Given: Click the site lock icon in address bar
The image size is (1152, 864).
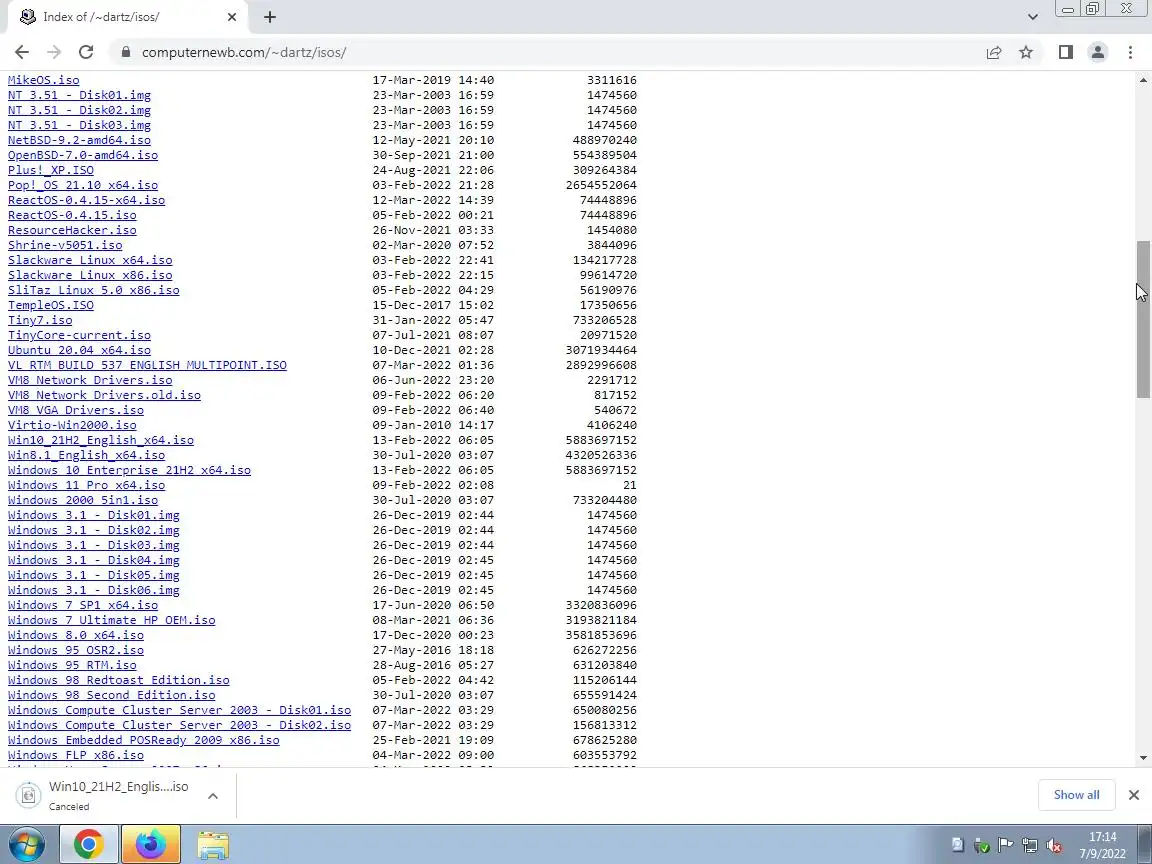Looking at the screenshot, I should [126, 52].
